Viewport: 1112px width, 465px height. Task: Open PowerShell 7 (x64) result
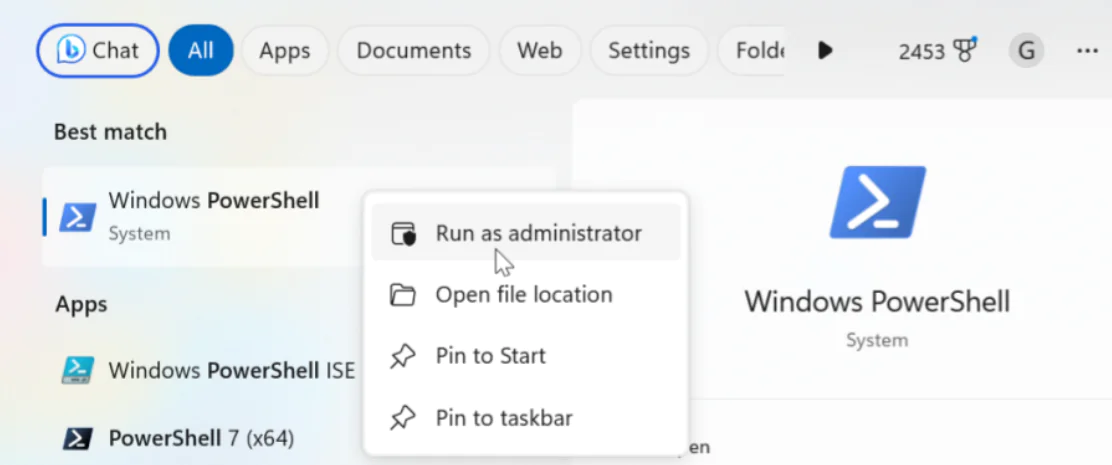pos(202,438)
